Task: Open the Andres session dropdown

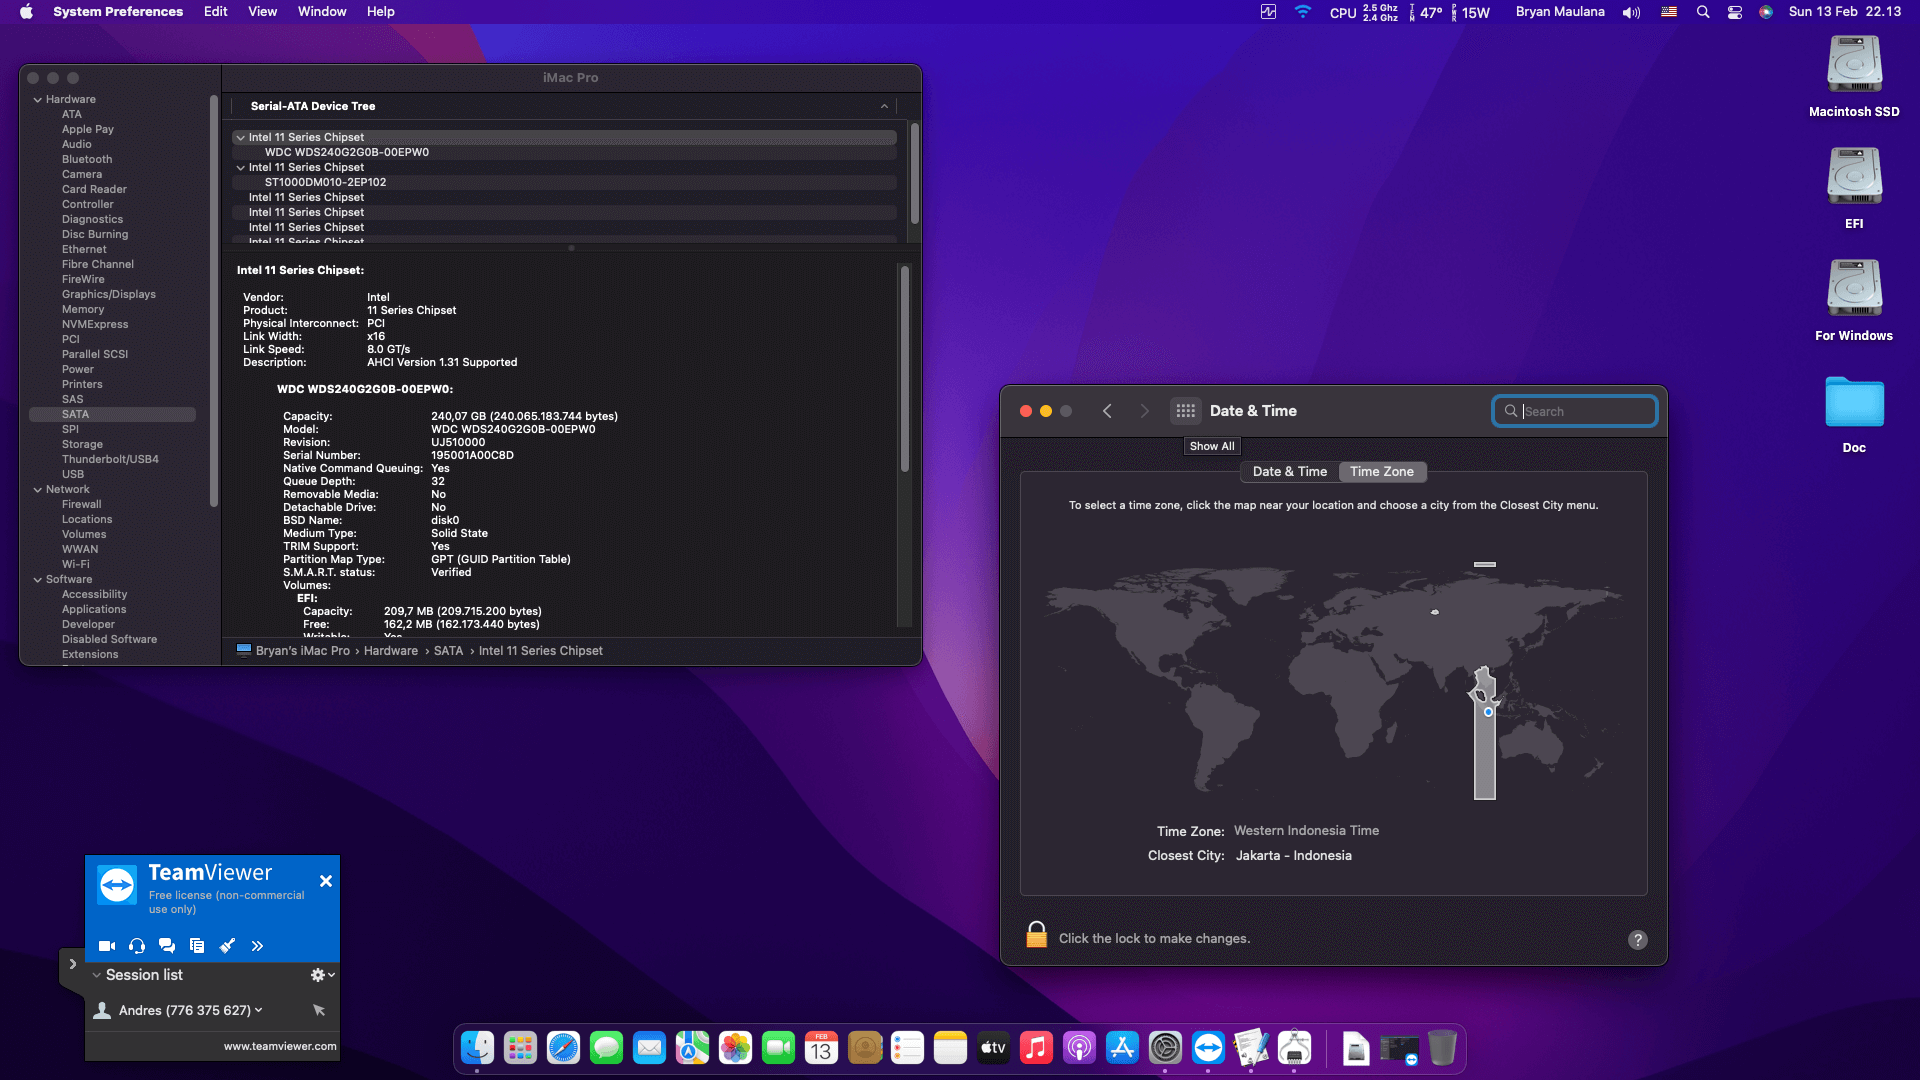Action: 259,1010
